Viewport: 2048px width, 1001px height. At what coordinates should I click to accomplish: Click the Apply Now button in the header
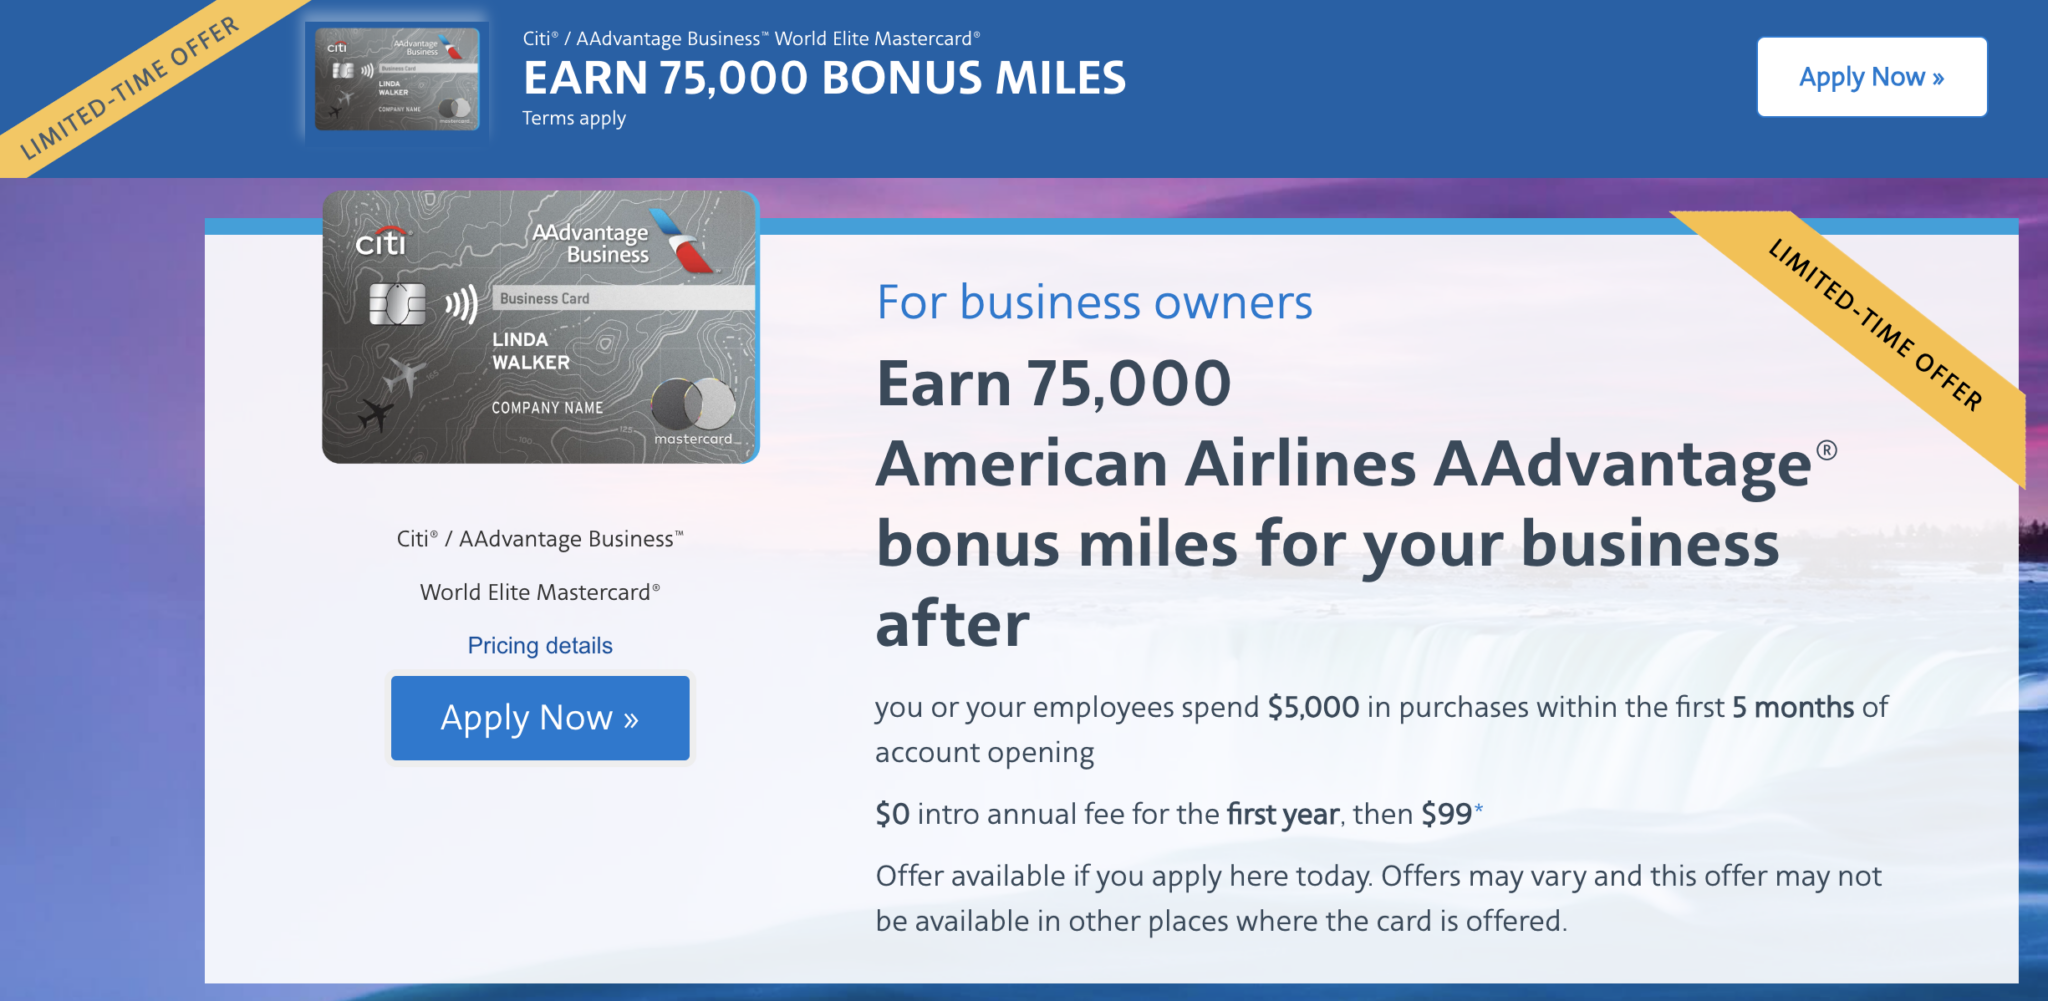click(x=1872, y=77)
